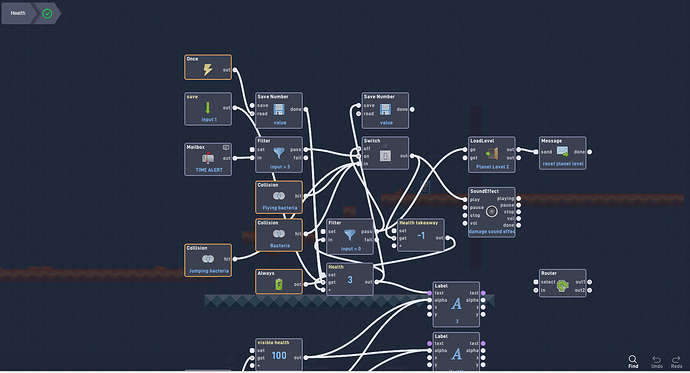Click the 'pass' port on 'input > 3' Filter
The width and height of the screenshot is (690, 373).
[x=306, y=150]
